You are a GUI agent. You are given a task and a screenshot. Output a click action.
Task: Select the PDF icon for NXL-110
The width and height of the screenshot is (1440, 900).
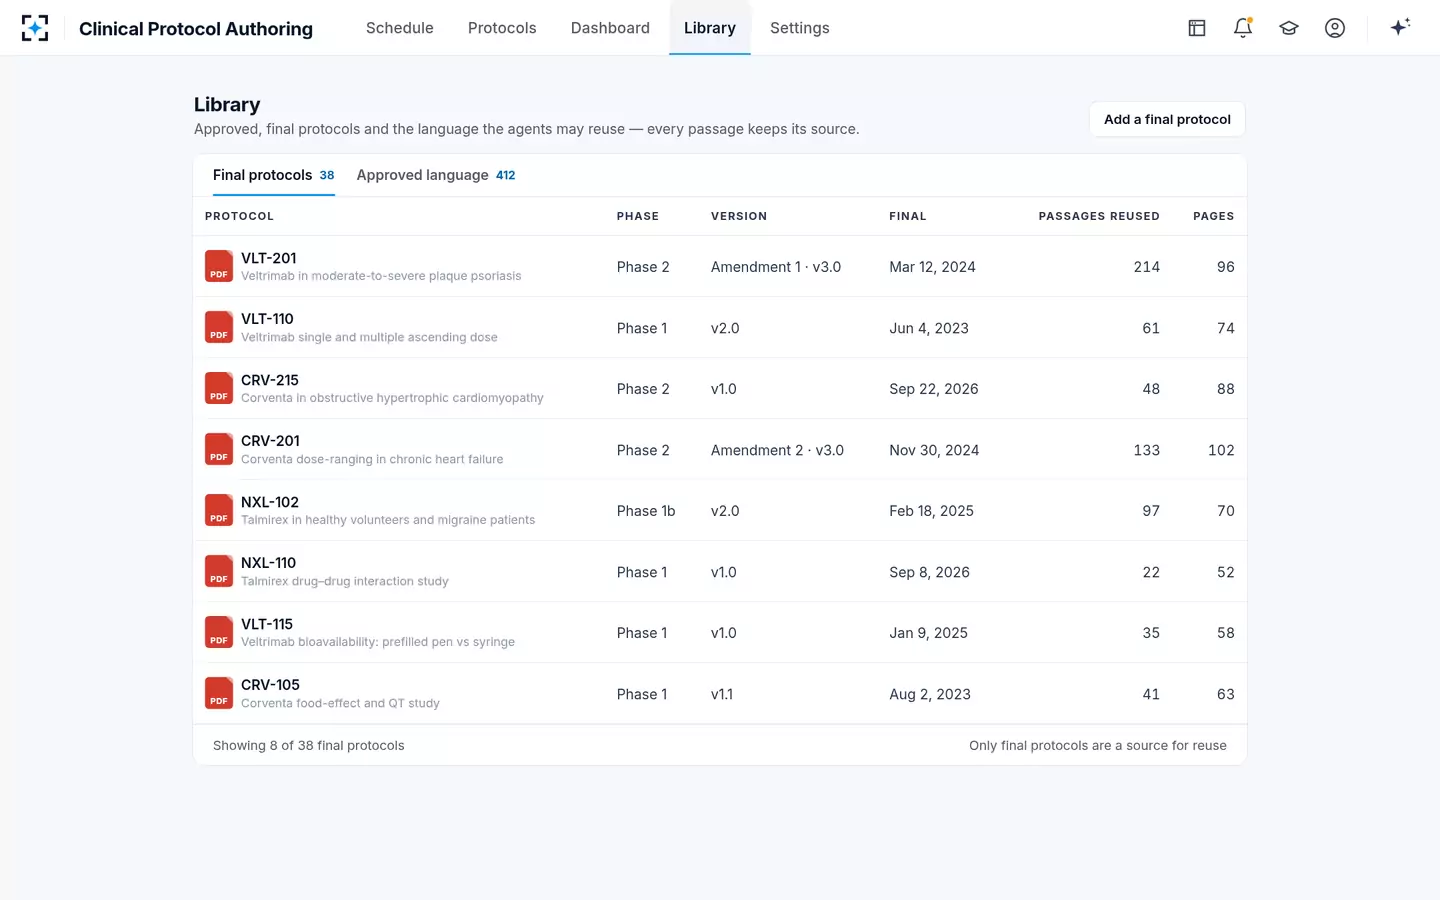click(219, 571)
